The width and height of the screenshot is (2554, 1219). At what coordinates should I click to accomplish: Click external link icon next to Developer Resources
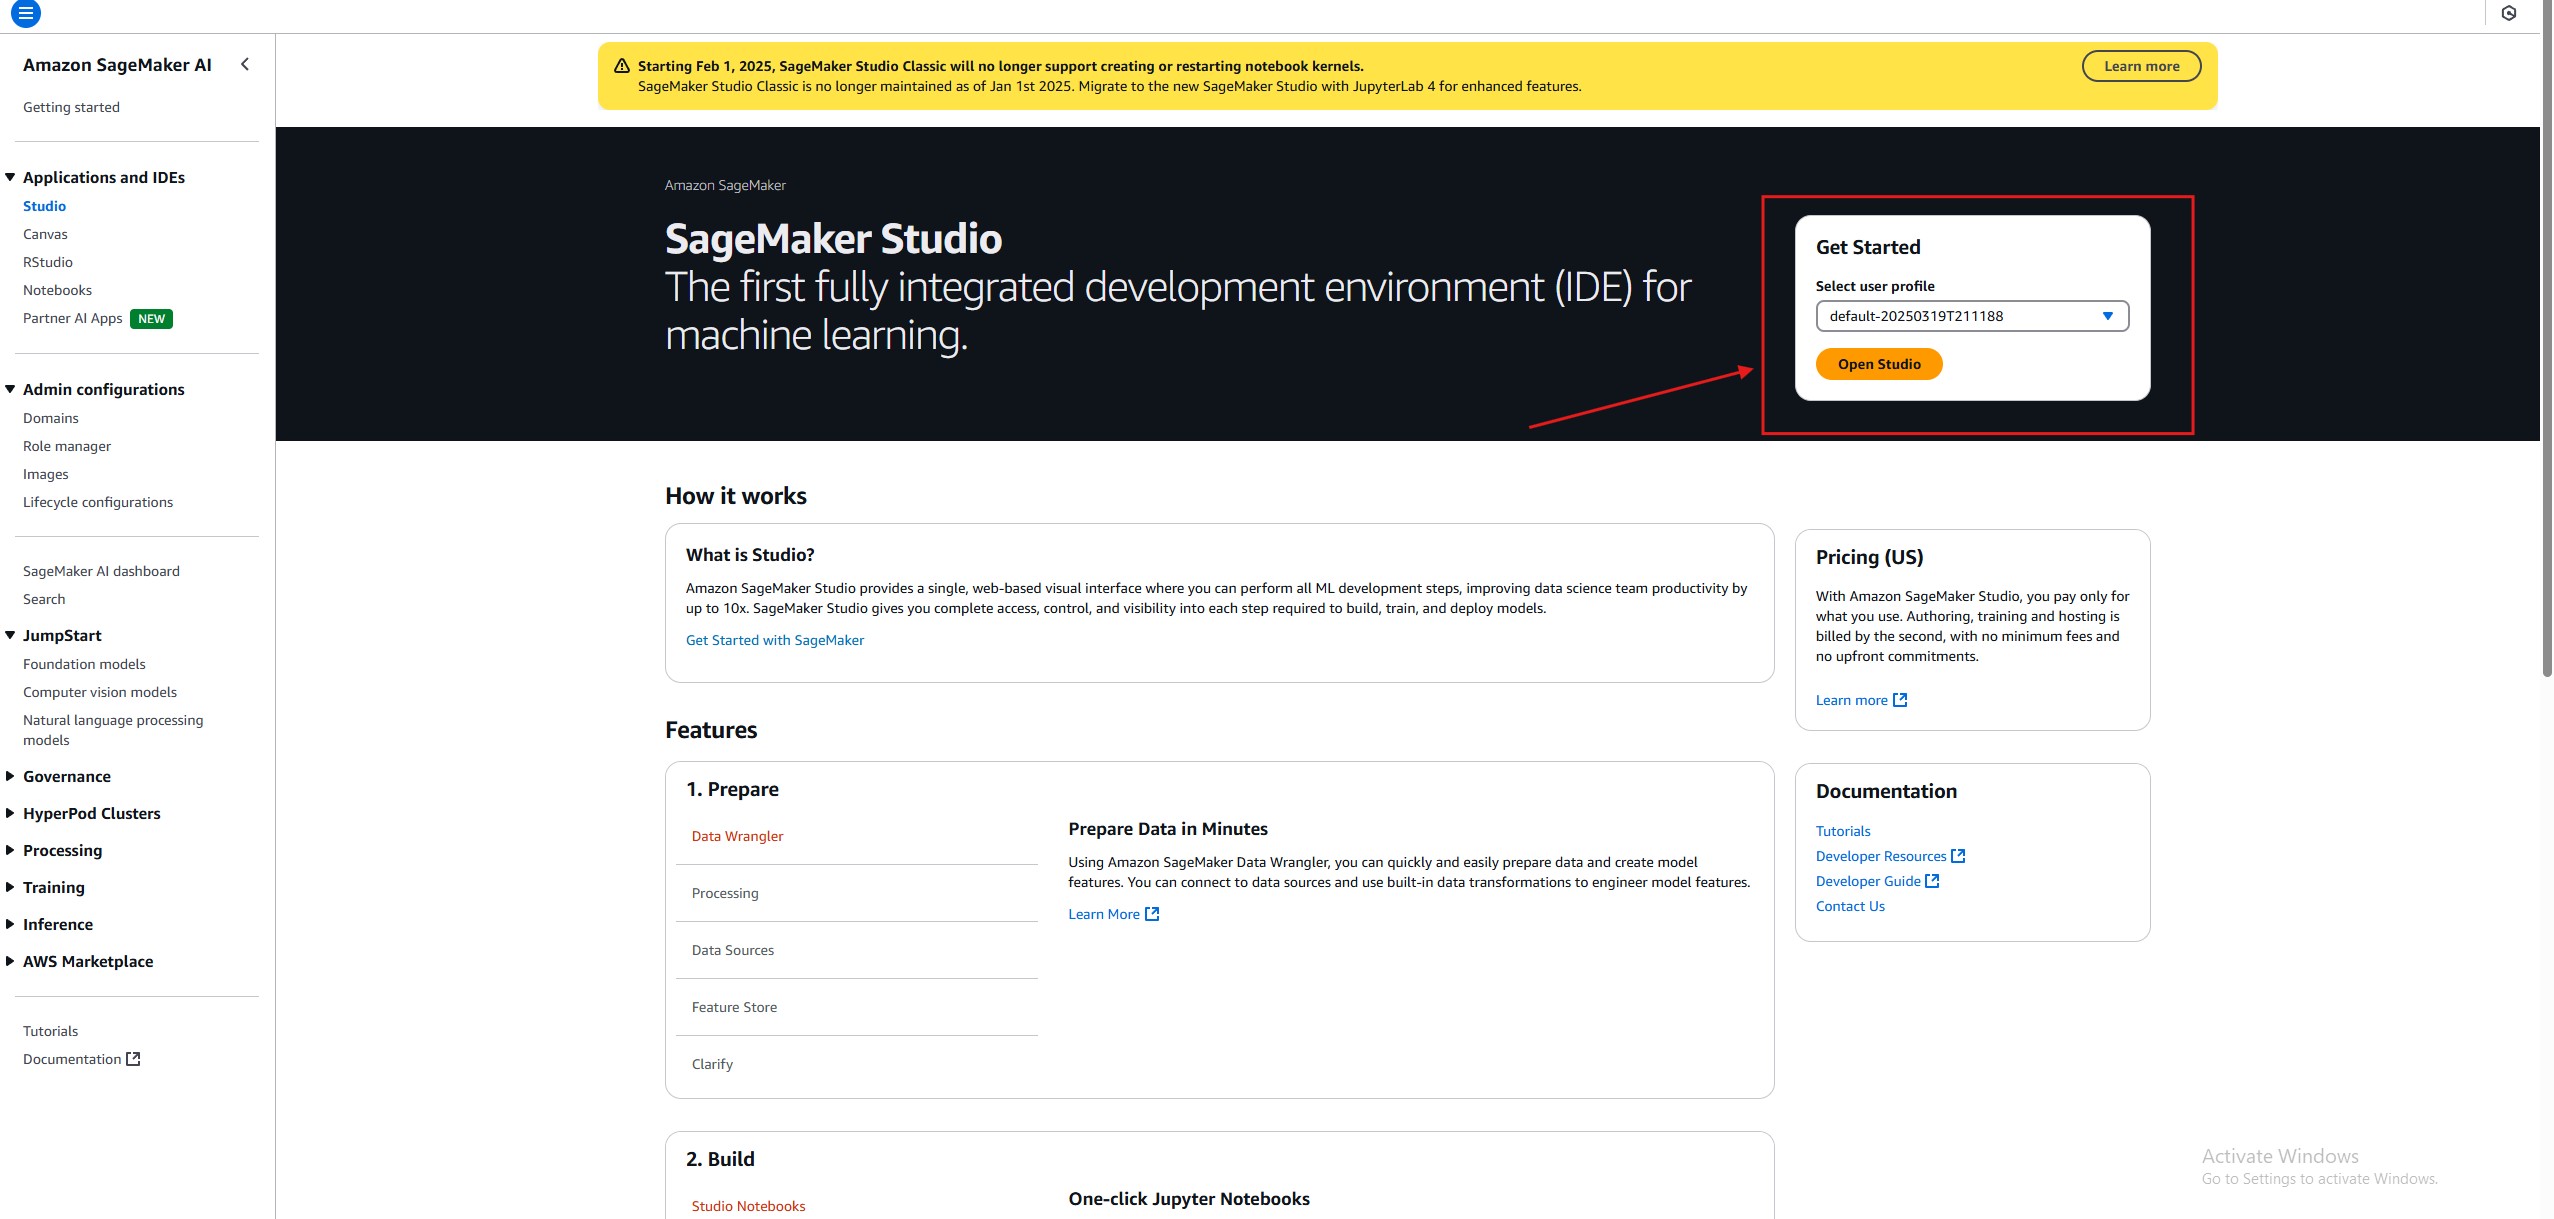pos(1958,856)
